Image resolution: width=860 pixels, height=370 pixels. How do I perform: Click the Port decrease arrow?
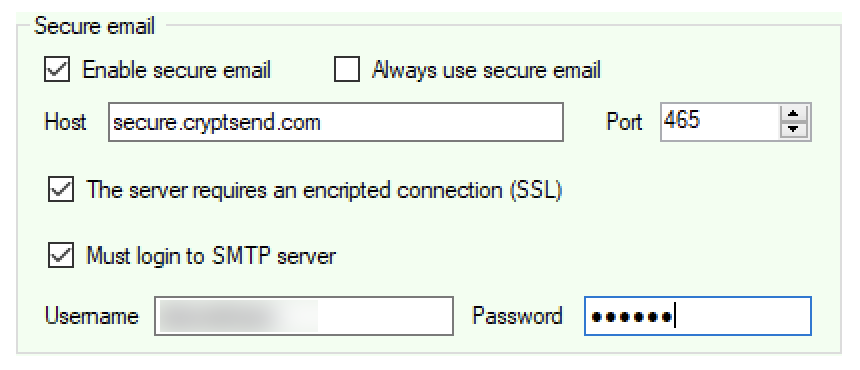click(x=793, y=129)
